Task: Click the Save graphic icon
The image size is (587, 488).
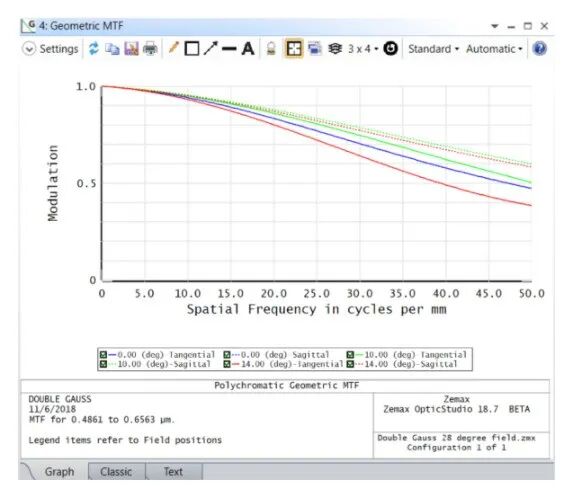Action: coord(131,49)
